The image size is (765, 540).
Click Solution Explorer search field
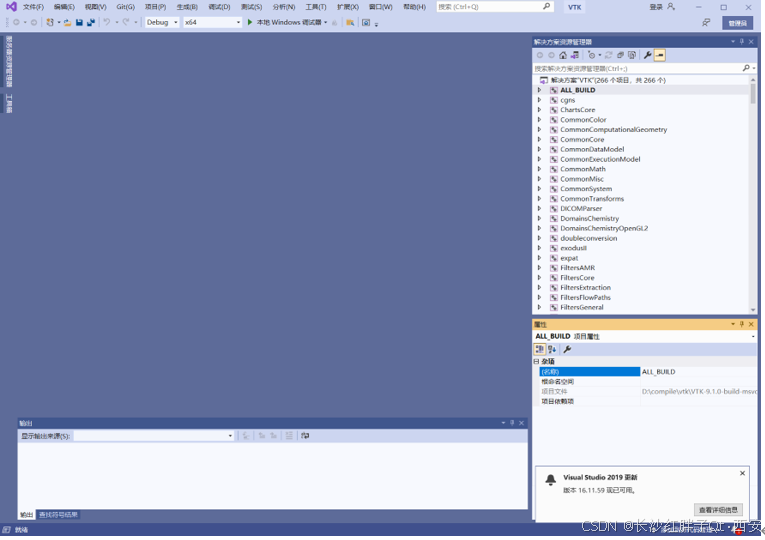pyautogui.click(x=637, y=68)
